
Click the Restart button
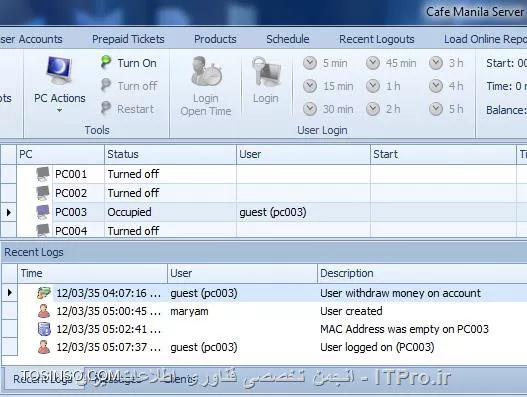[x=127, y=109]
